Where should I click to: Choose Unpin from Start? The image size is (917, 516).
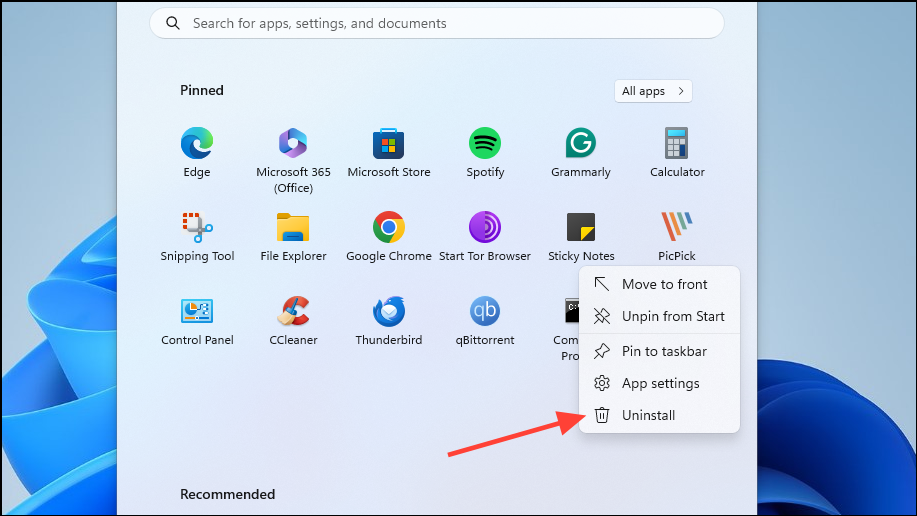point(659,317)
